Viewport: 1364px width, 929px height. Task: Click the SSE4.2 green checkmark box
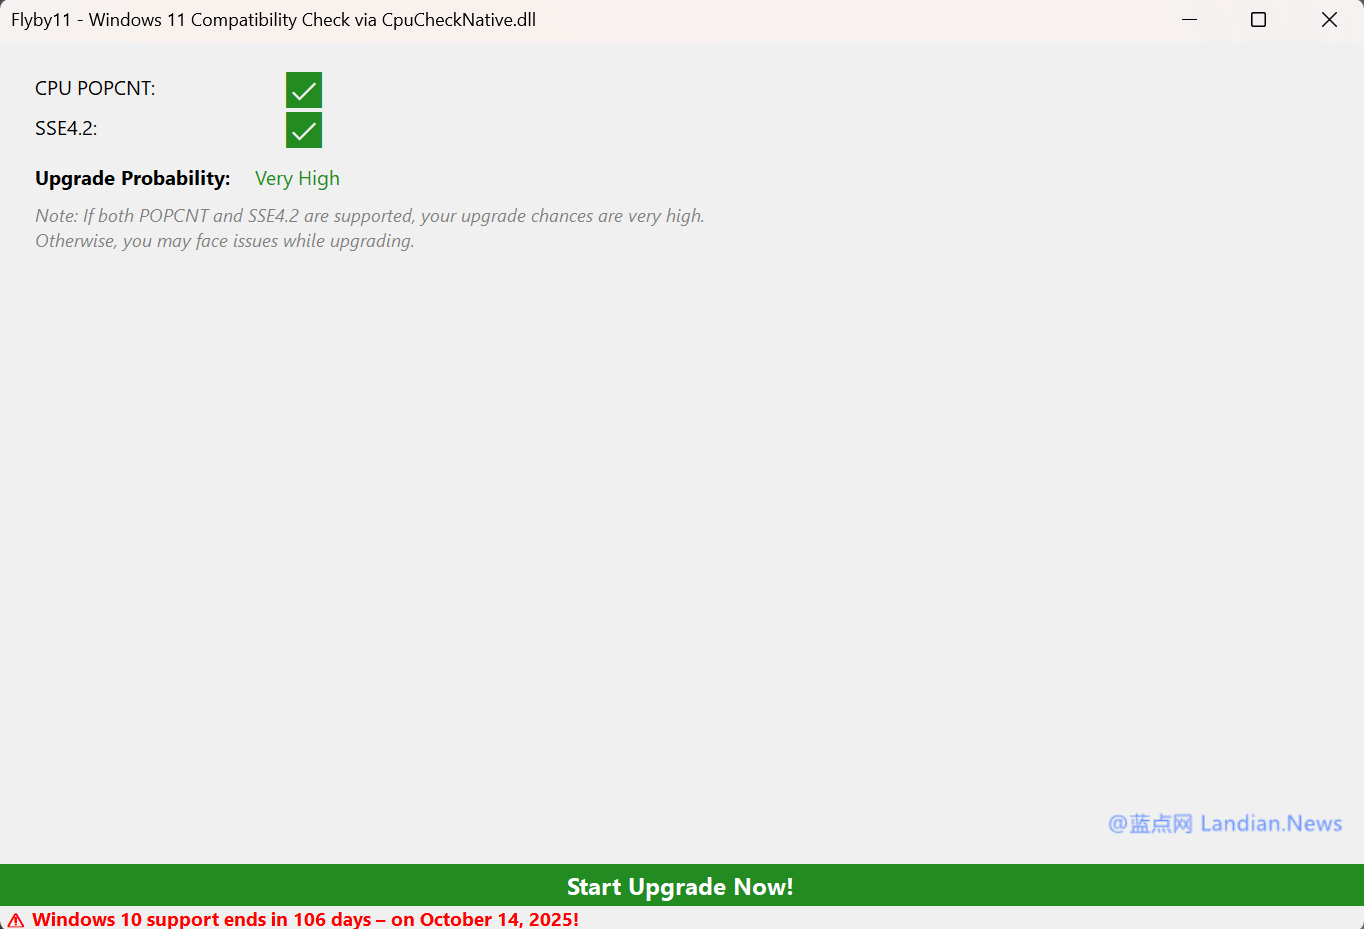tap(304, 130)
